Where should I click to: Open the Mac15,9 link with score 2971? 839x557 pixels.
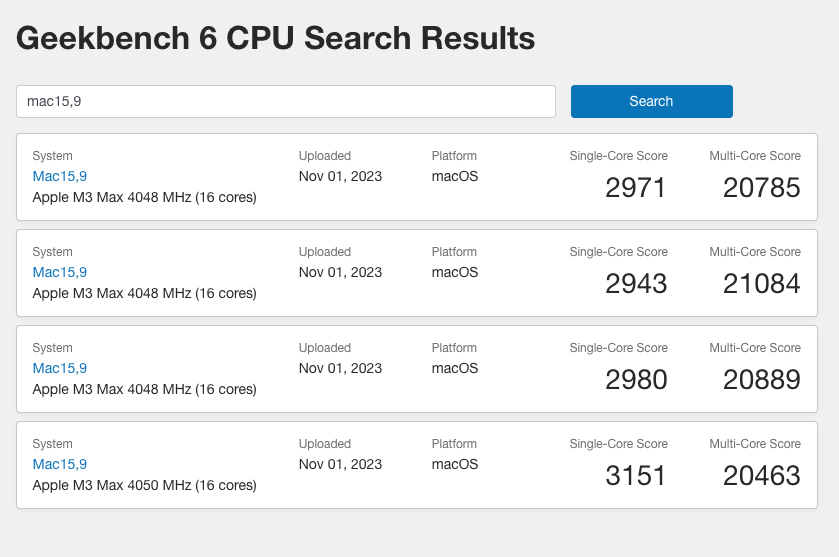pos(59,176)
